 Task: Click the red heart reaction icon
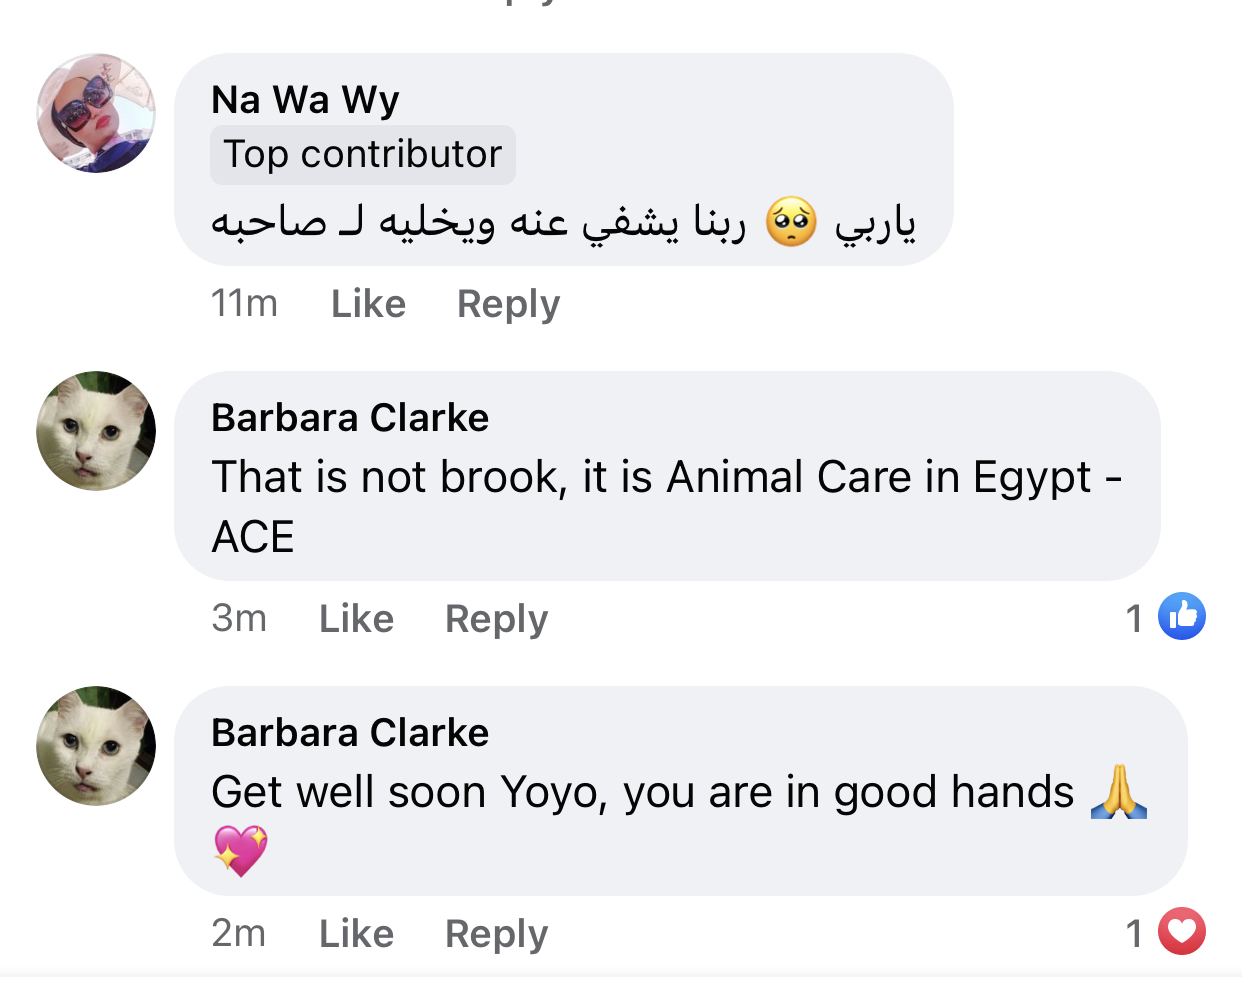coord(1181,932)
